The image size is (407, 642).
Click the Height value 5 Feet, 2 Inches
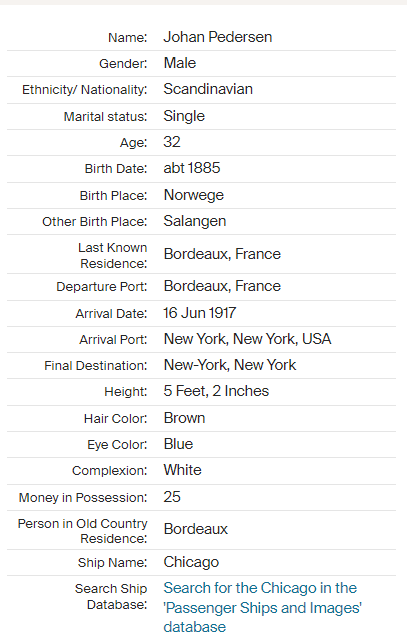[216, 391]
